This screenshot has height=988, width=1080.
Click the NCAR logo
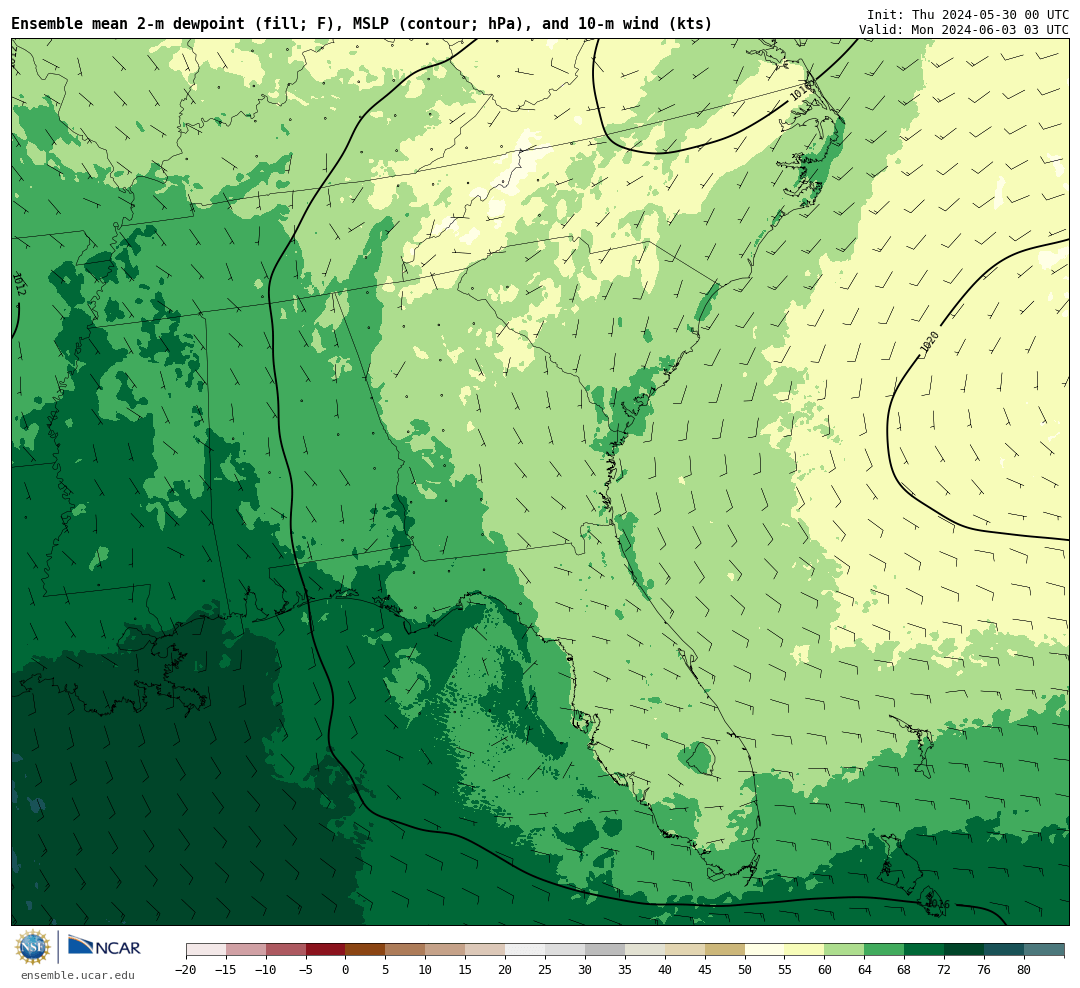[104, 946]
